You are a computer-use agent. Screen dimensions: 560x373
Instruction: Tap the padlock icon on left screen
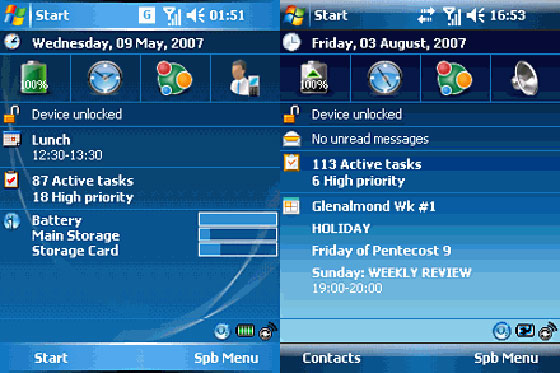click(11, 114)
